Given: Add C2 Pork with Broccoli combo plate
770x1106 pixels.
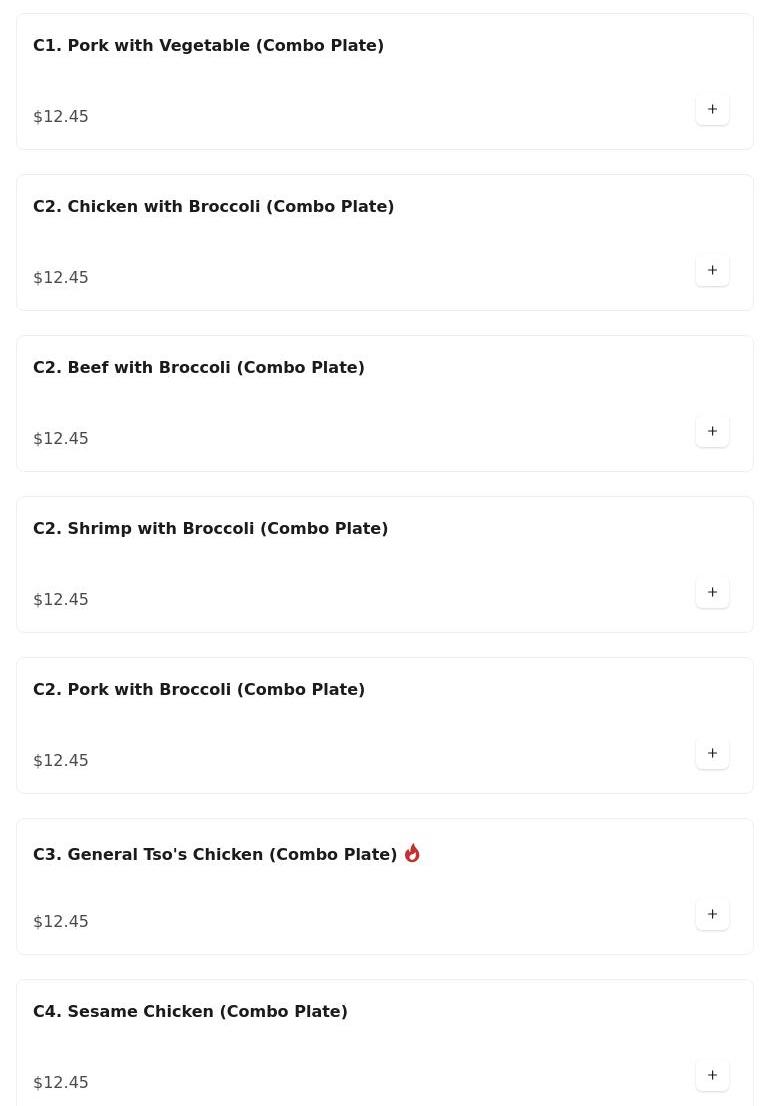Looking at the screenshot, I should click(x=712, y=753).
